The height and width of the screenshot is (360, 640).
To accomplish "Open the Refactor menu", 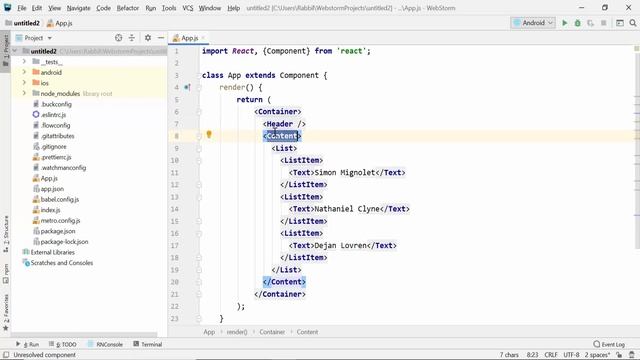I will [128, 8].
